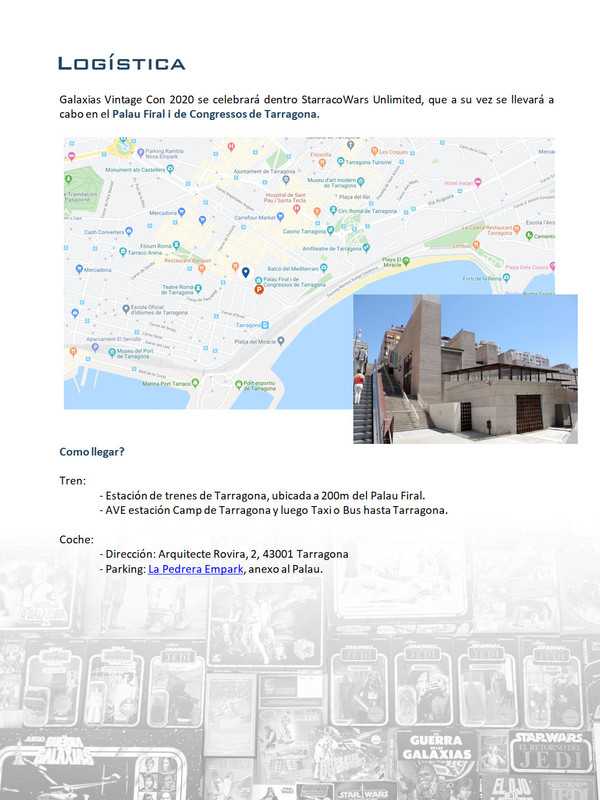Click the Museu d'art modern map pin
600x800 pixels.
point(361,182)
